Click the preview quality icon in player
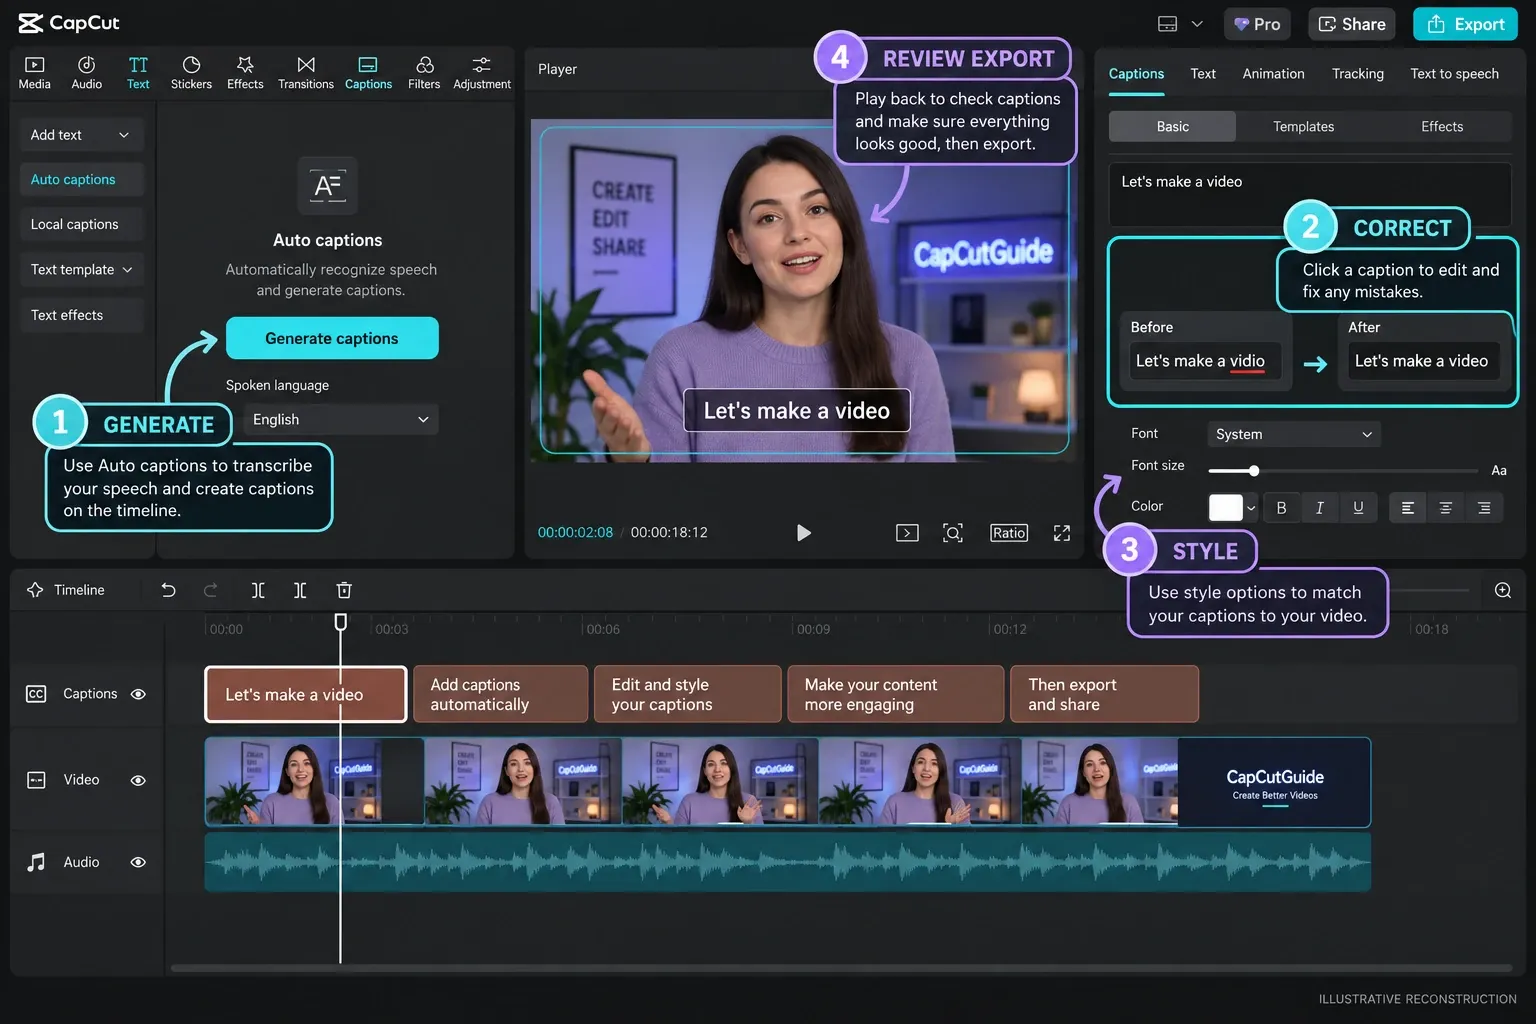Image resolution: width=1536 pixels, height=1024 pixels. [x=907, y=533]
